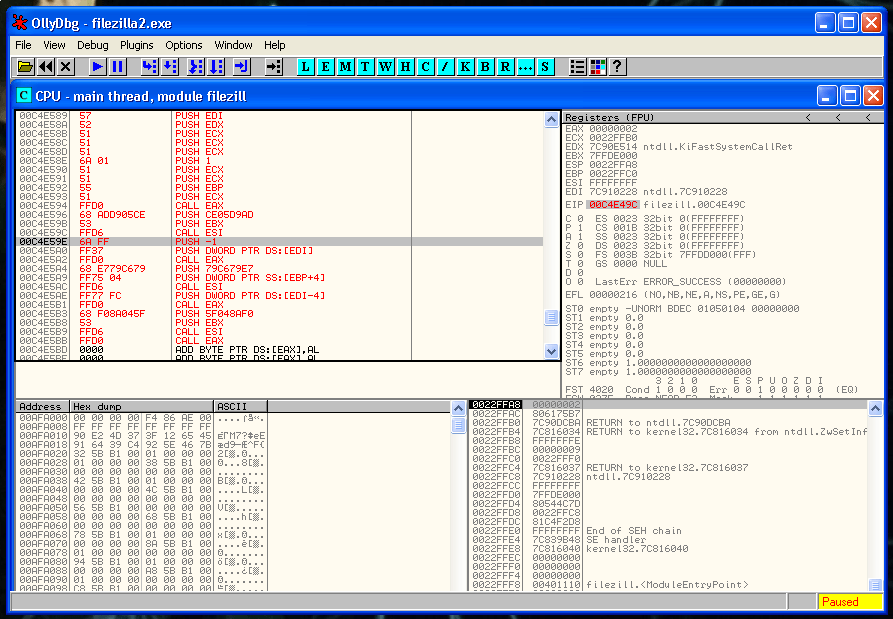Viewport: 893px width, 619px height.
Task: Click the Open file folder icon
Action: 25,67
